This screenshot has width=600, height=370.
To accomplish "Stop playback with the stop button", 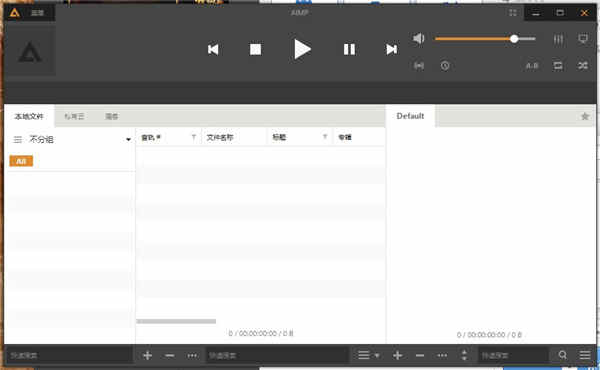I will (255, 49).
